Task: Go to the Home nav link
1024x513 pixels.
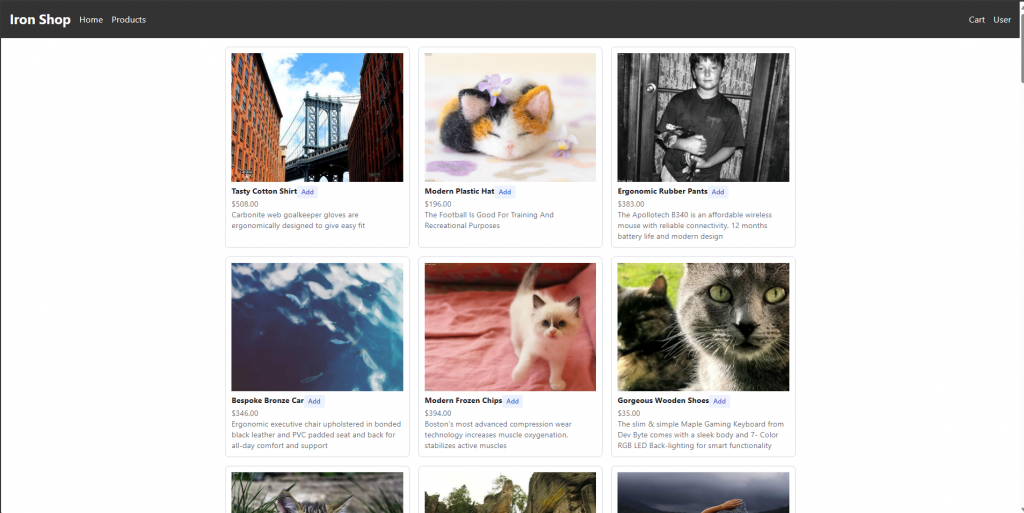Action: point(91,20)
